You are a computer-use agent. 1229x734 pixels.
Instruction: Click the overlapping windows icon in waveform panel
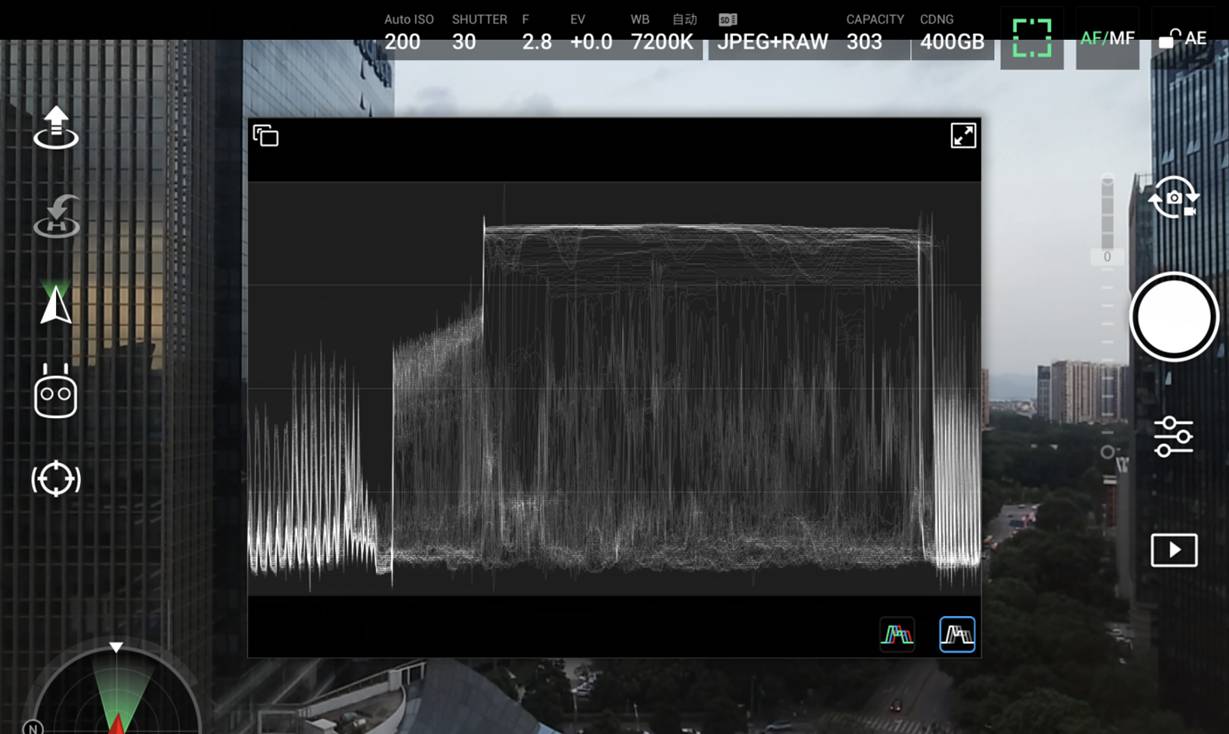[x=266, y=136]
